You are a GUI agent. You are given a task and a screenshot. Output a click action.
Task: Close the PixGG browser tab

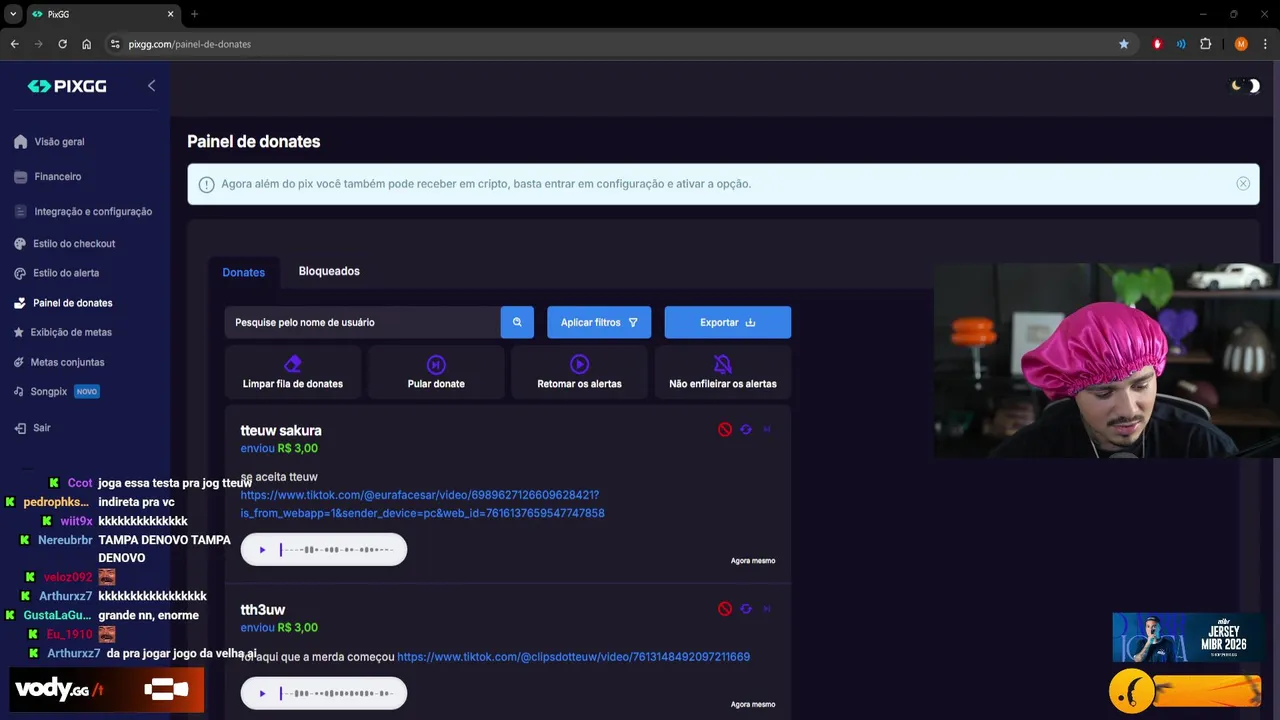coord(170,14)
